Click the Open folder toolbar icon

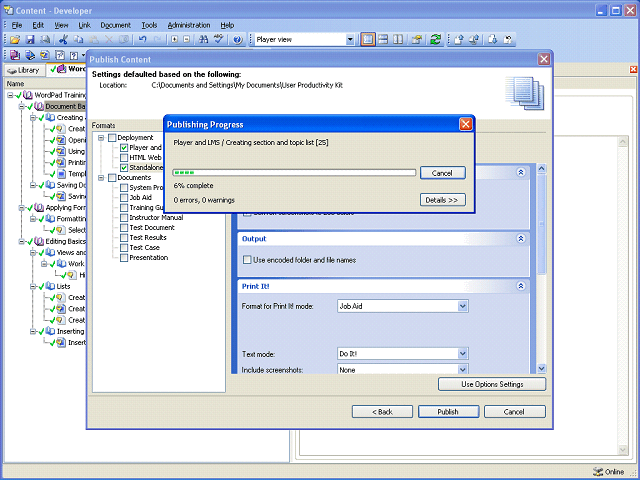[15, 40]
